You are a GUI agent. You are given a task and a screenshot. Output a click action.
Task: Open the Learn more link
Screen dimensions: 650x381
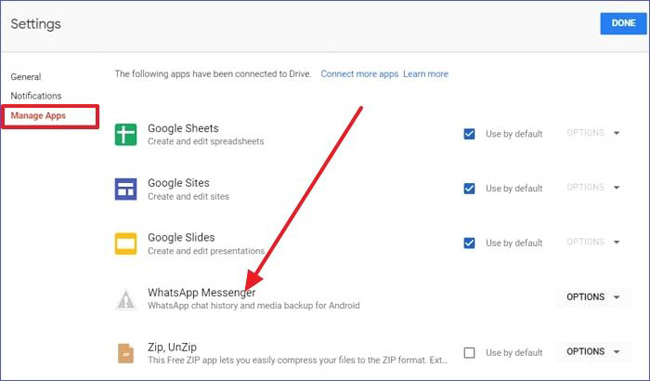point(425,74)
